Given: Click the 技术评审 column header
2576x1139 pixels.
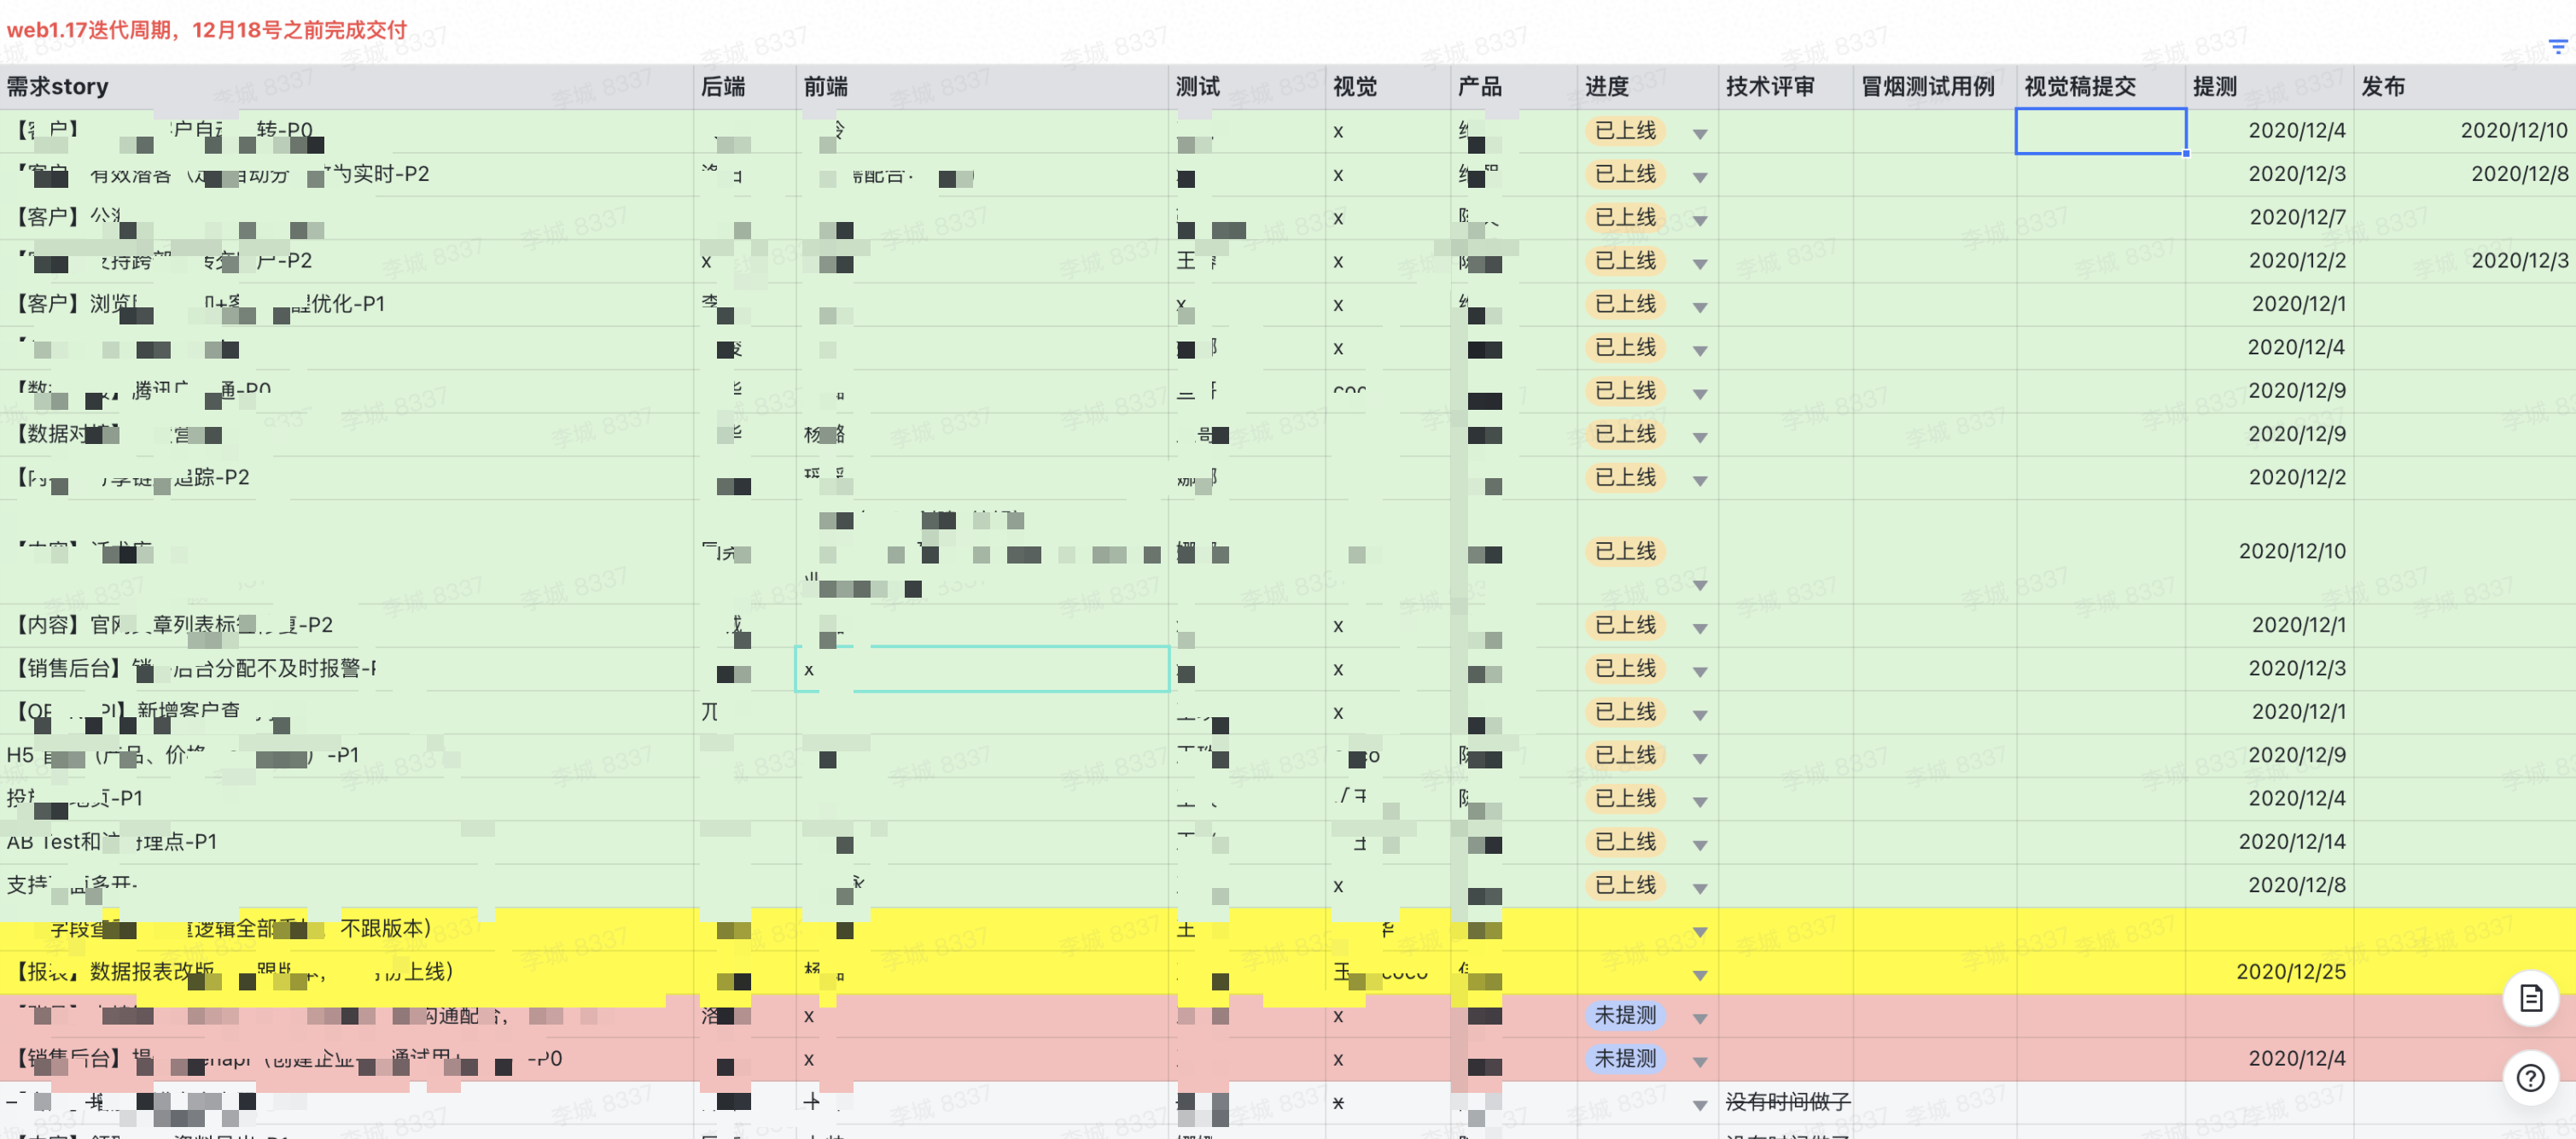Looking at the screenshot, I should [1769, 87].
